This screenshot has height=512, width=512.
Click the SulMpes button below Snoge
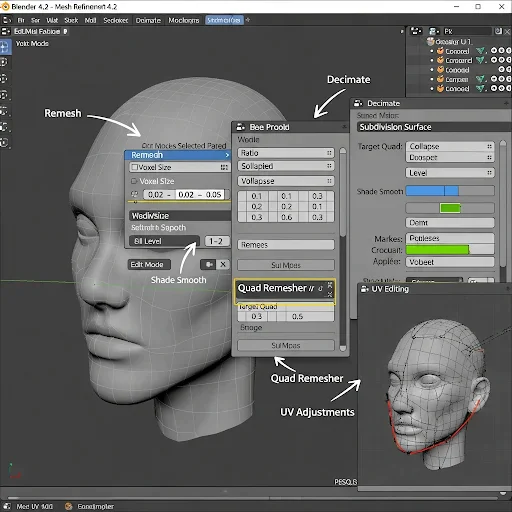point(286,345)
